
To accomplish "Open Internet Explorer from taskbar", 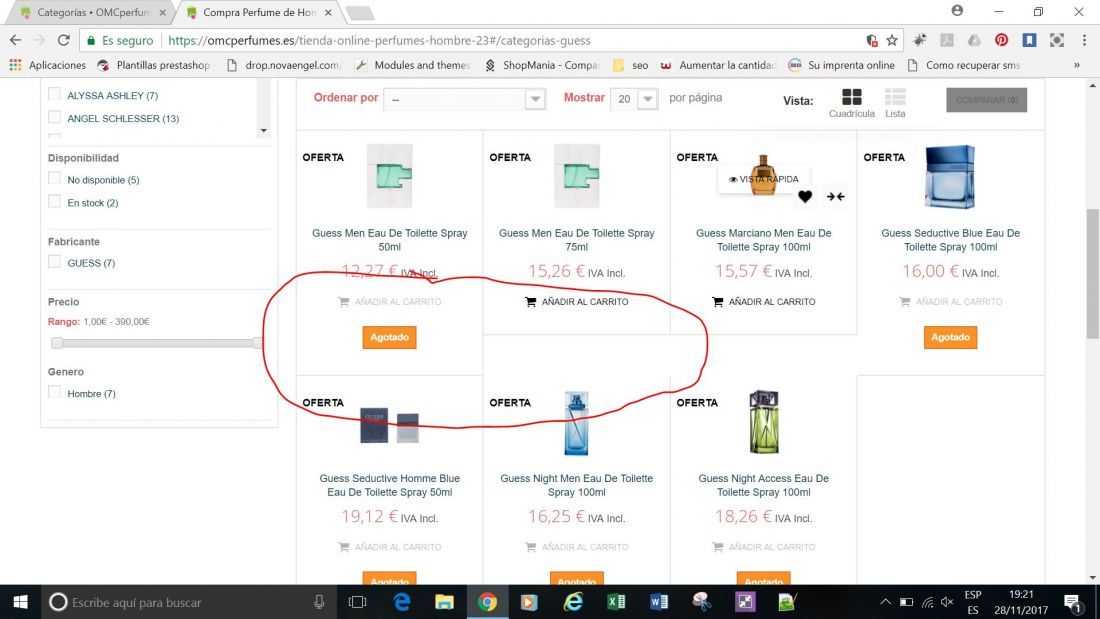I will (573, 602).
